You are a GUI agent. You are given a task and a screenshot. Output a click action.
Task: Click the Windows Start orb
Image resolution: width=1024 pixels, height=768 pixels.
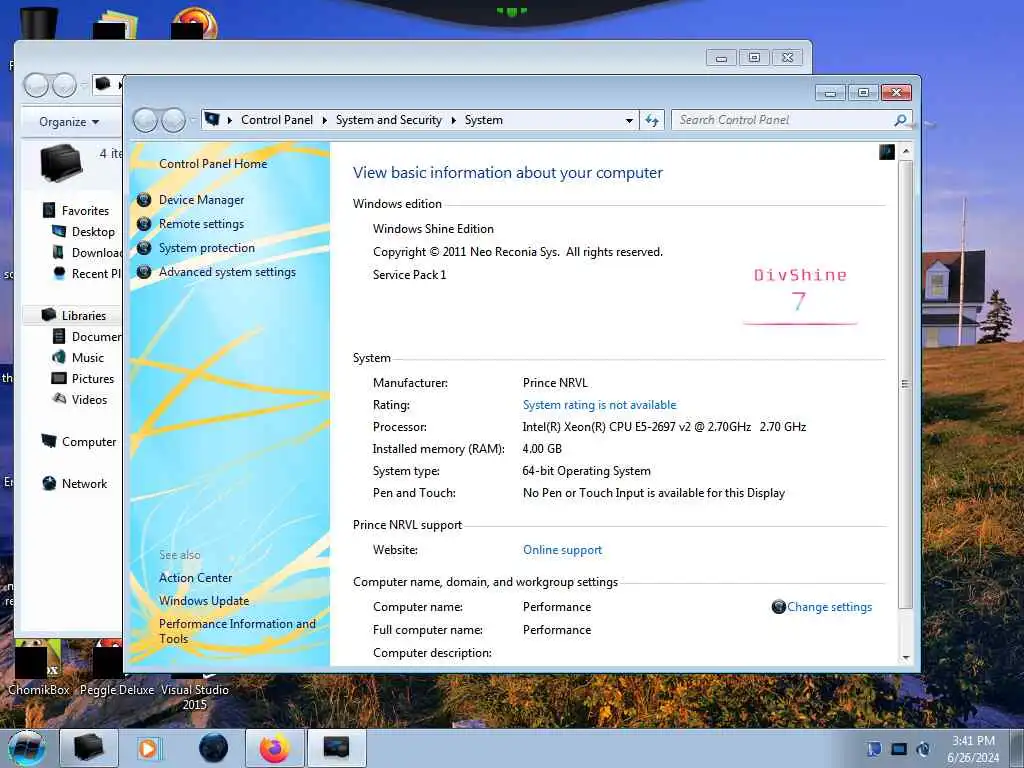click(26, 748)
